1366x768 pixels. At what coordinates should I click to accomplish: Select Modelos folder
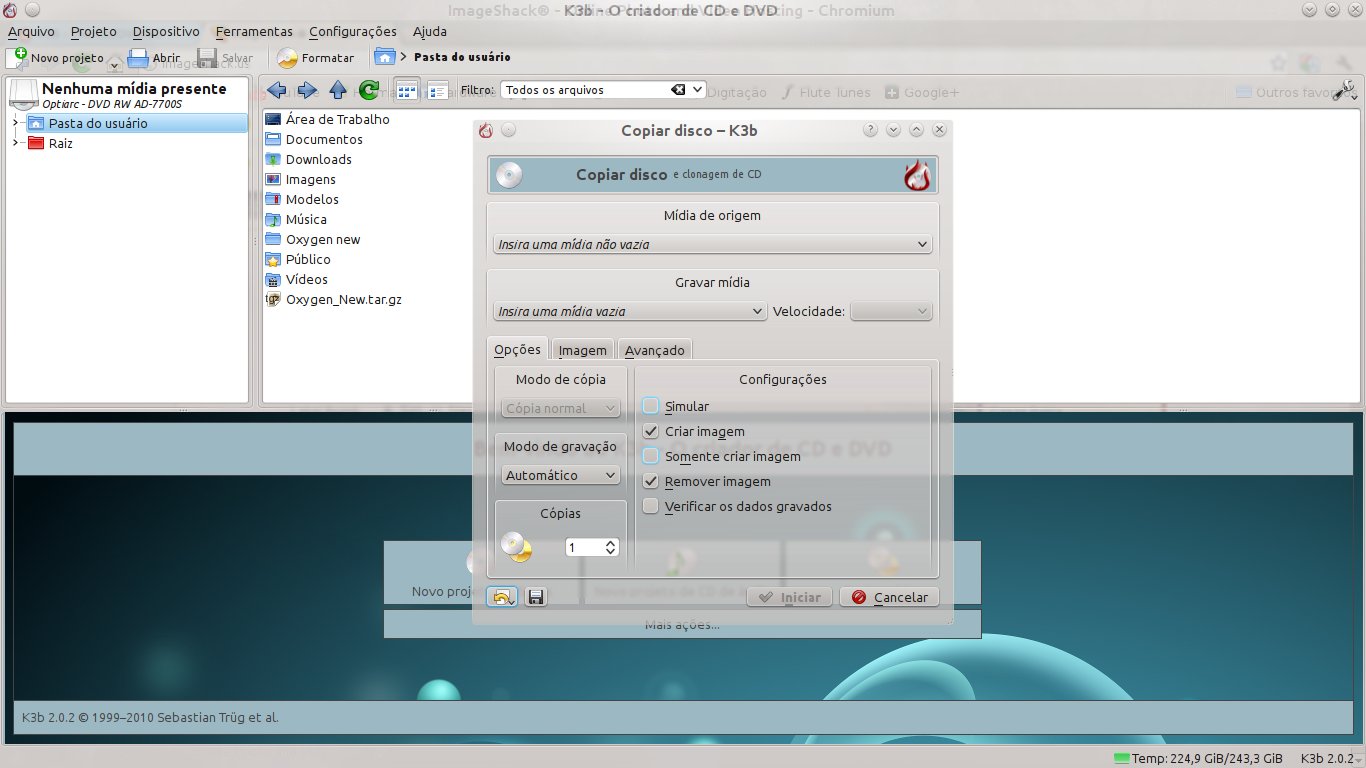(x=302, y=199)
